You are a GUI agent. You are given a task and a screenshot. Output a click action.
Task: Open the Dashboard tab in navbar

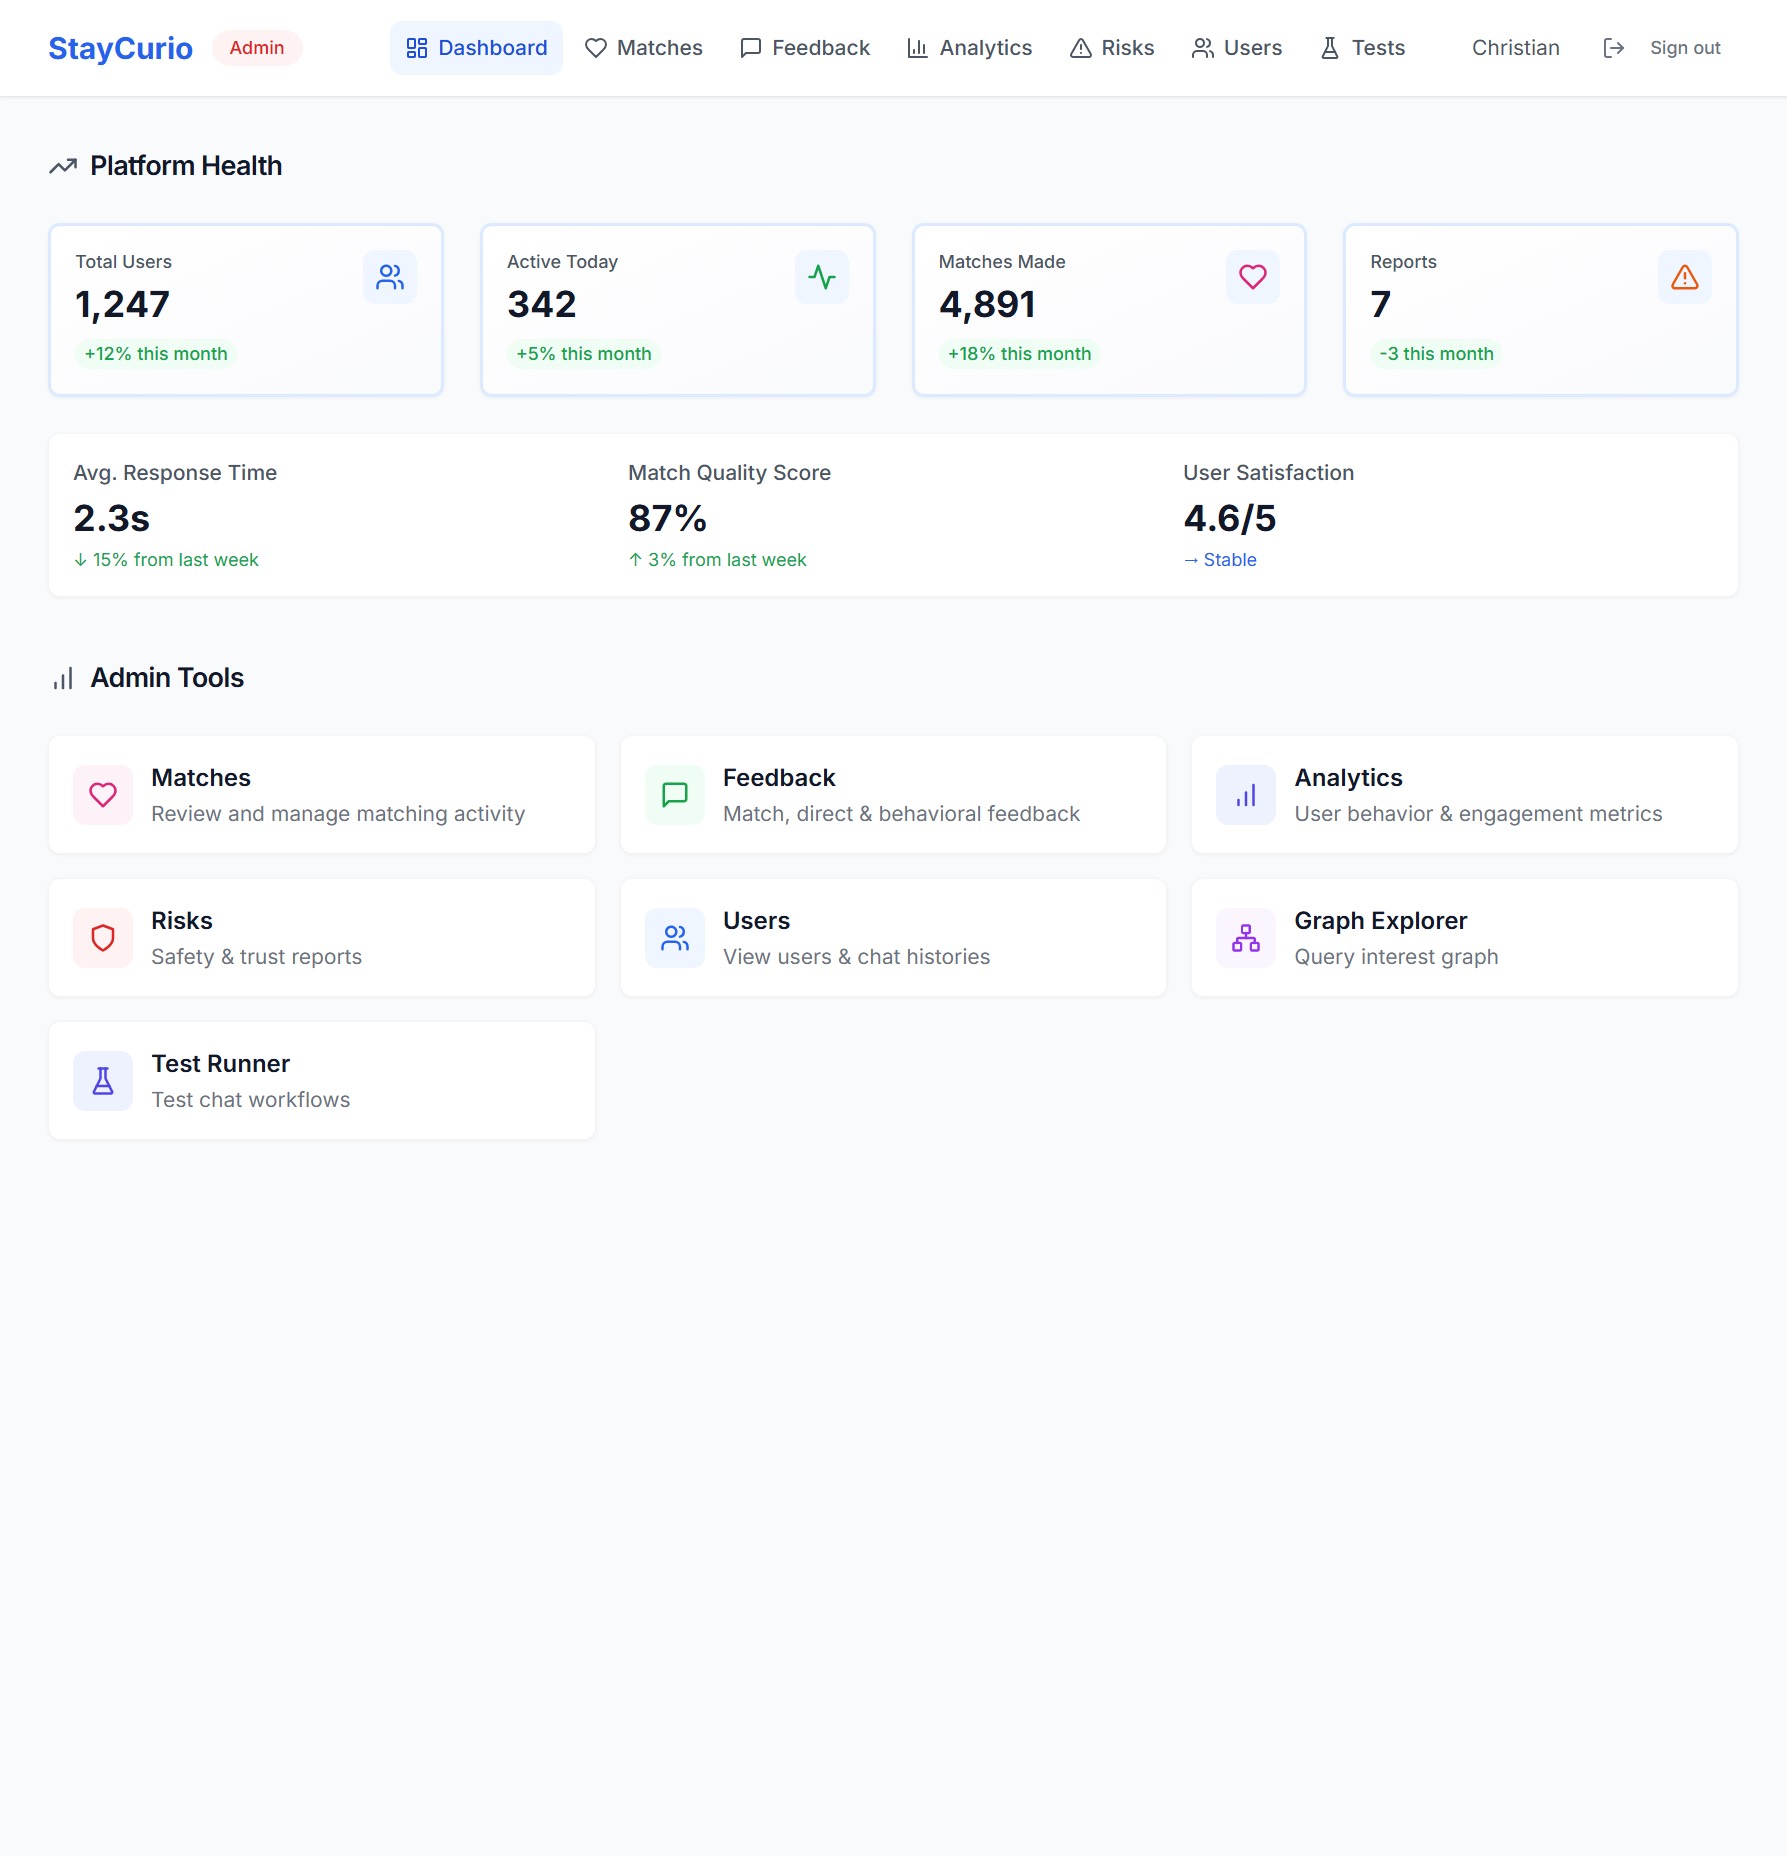point(476,48)
